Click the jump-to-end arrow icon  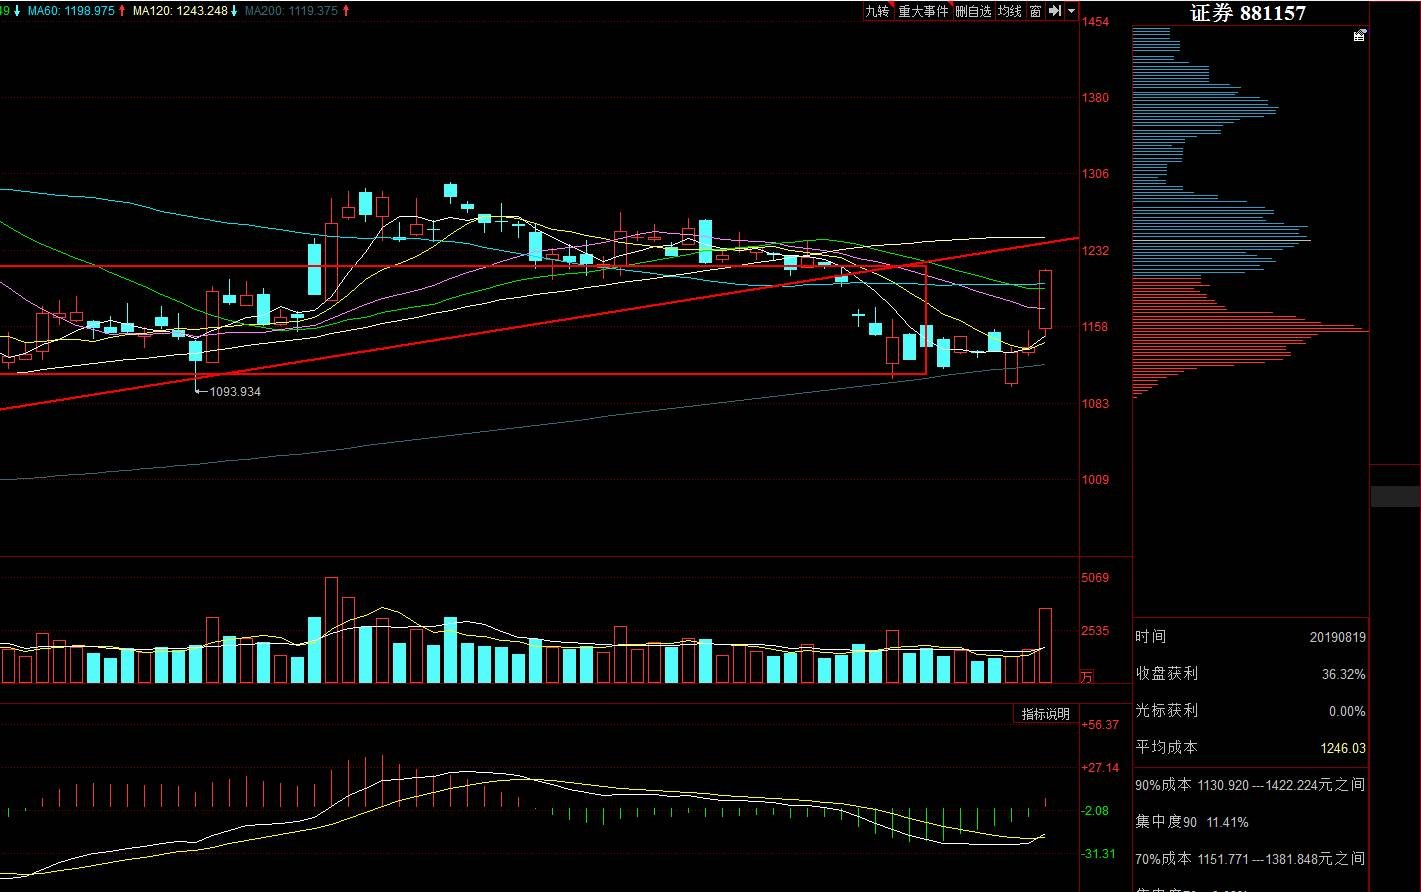1054,11
